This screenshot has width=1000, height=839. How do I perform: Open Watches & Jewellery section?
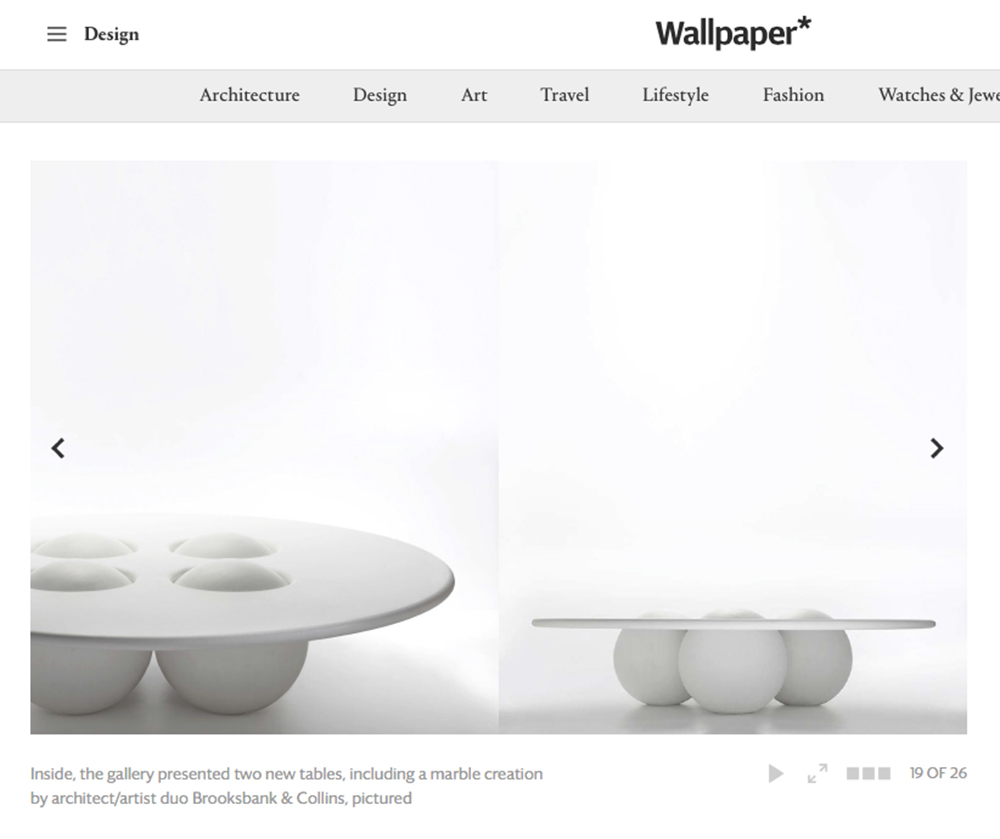[939, 95]
